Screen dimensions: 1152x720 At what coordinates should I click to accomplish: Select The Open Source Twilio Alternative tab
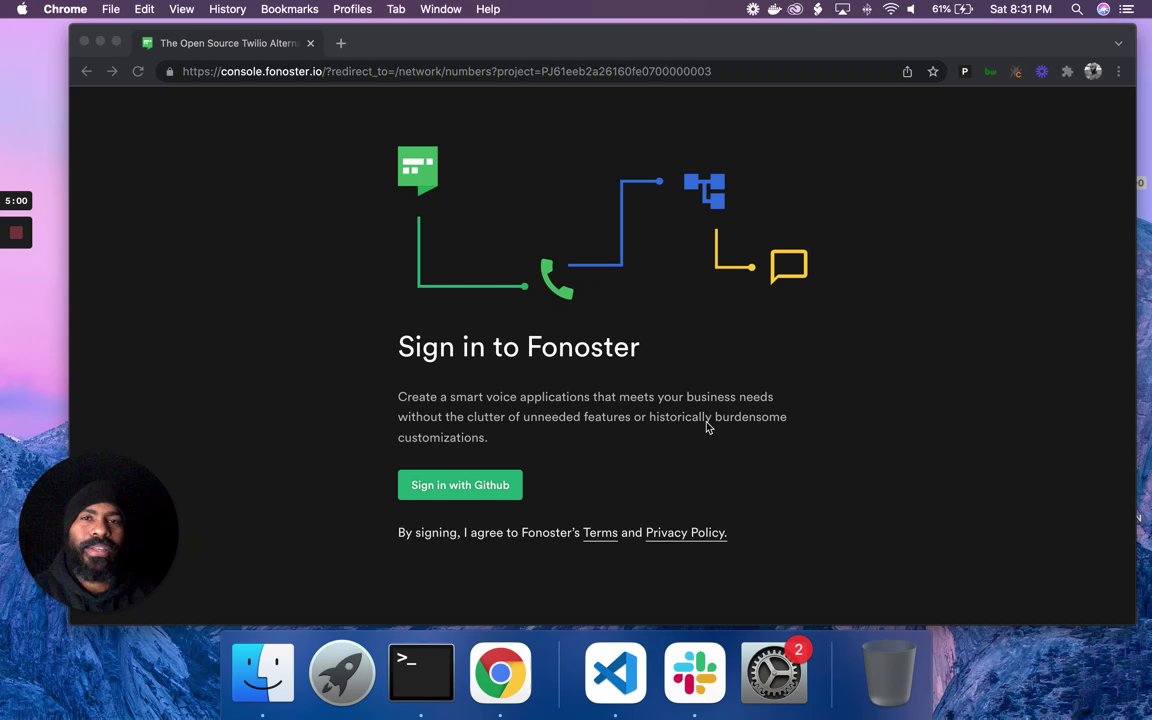229,43
